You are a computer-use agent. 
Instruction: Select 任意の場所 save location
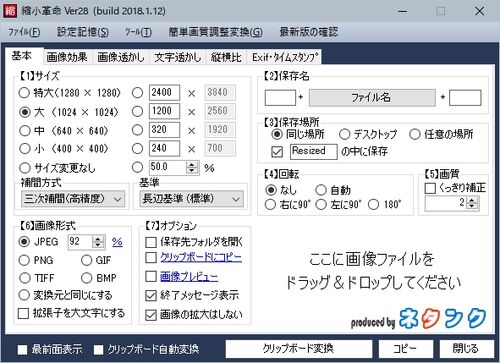coord(415,135)
